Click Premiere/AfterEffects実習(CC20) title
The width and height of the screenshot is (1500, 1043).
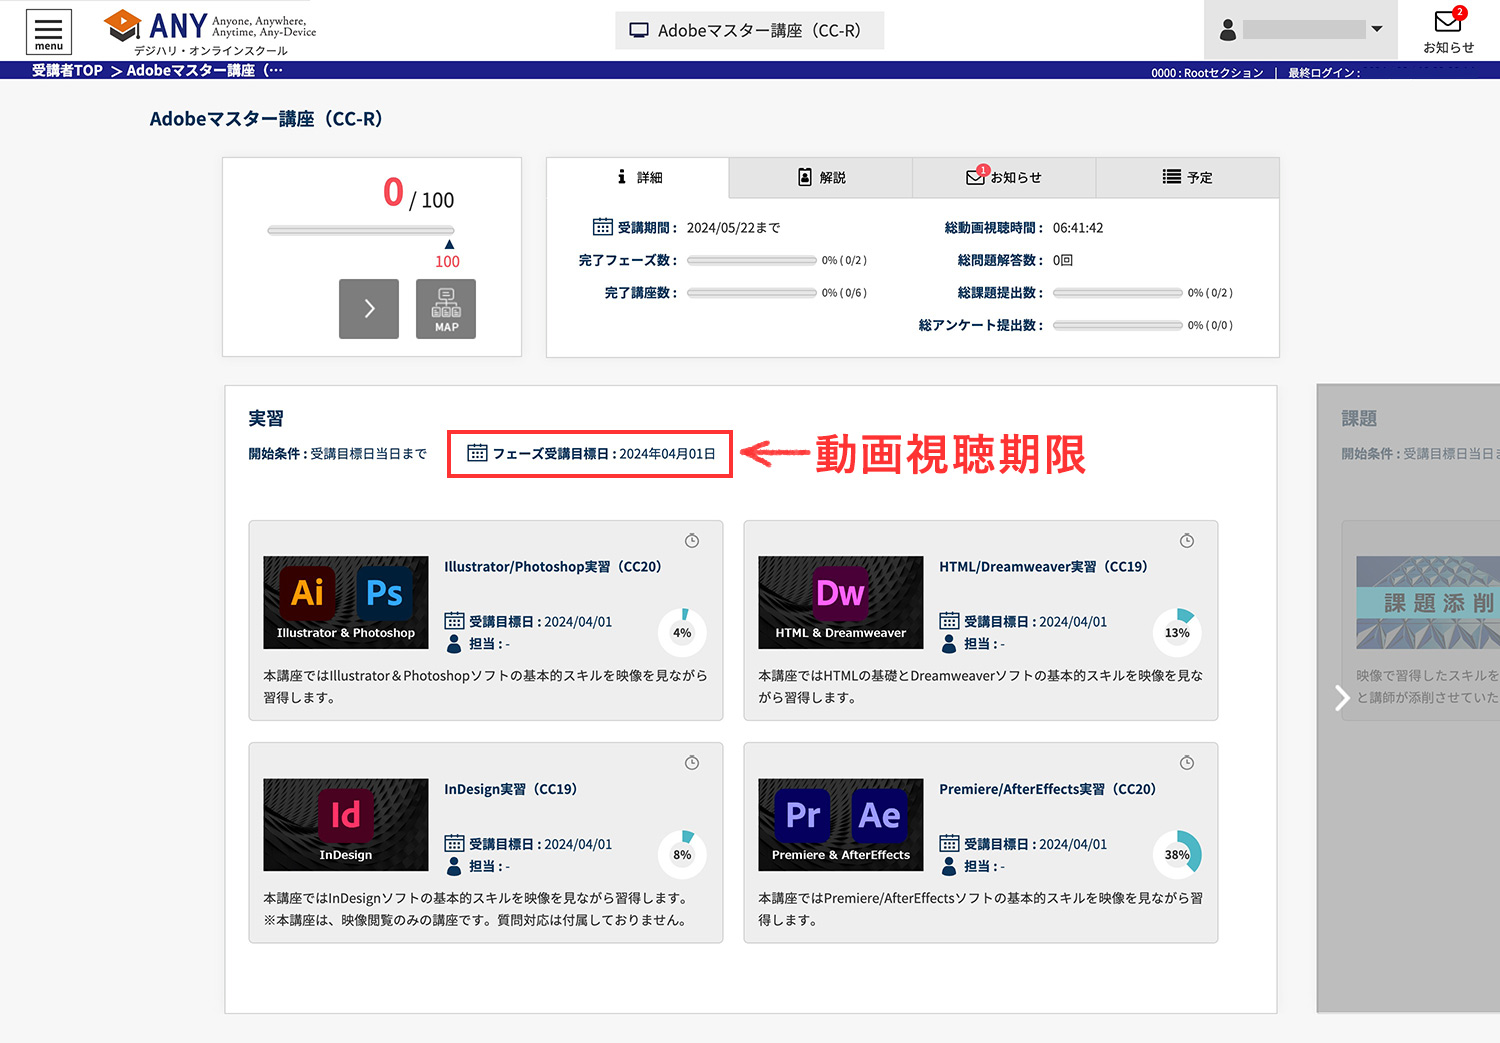pos(1047,789)
